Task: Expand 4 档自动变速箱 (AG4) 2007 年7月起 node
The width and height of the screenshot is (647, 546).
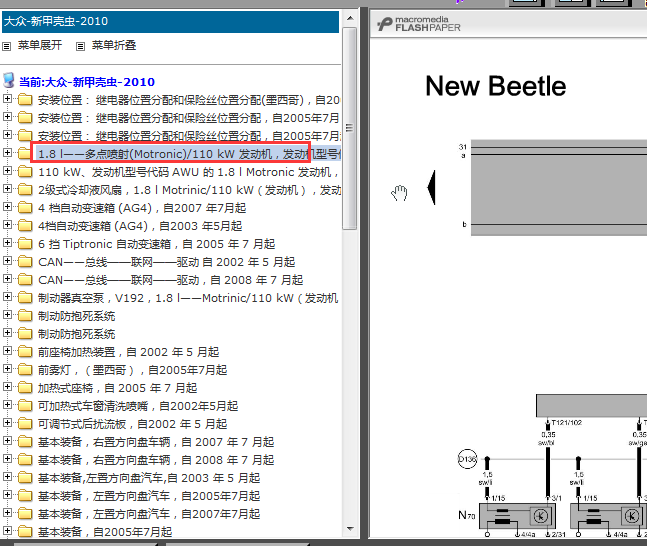Action: click(7, 206)
